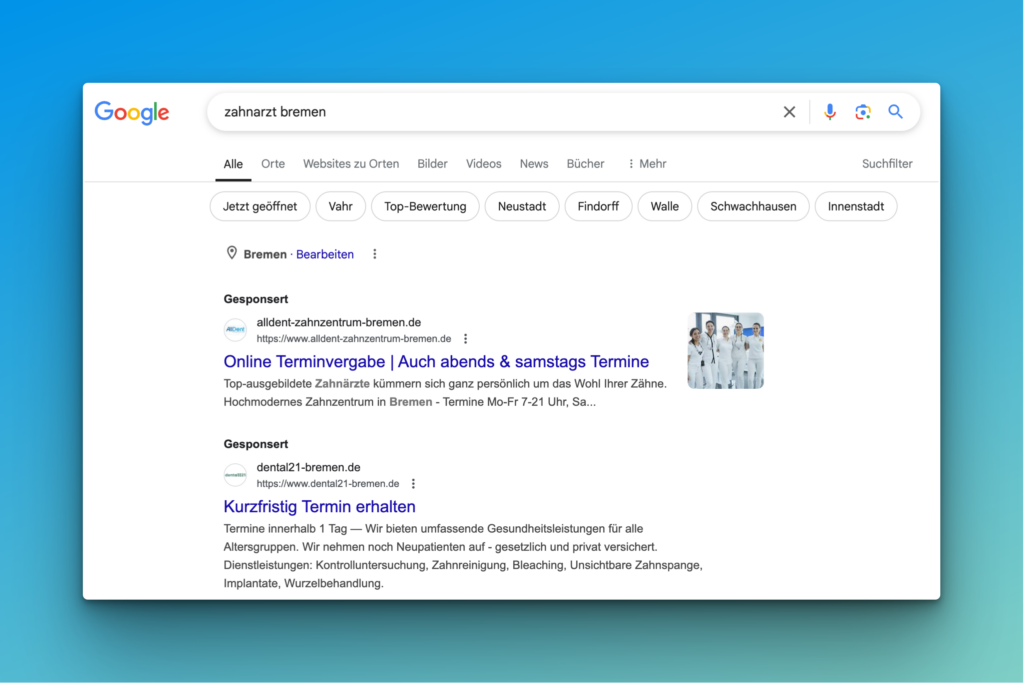Enable the Top-Bewertung filter chip

[x=425, y=206]
